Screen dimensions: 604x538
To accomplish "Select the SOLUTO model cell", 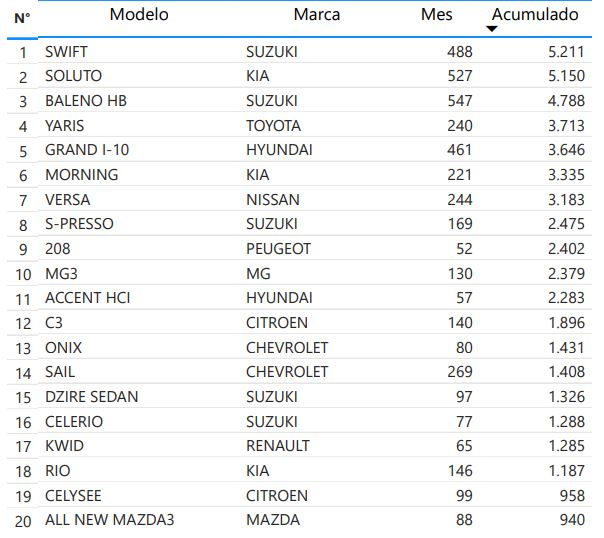I will [x=73, y=75].
